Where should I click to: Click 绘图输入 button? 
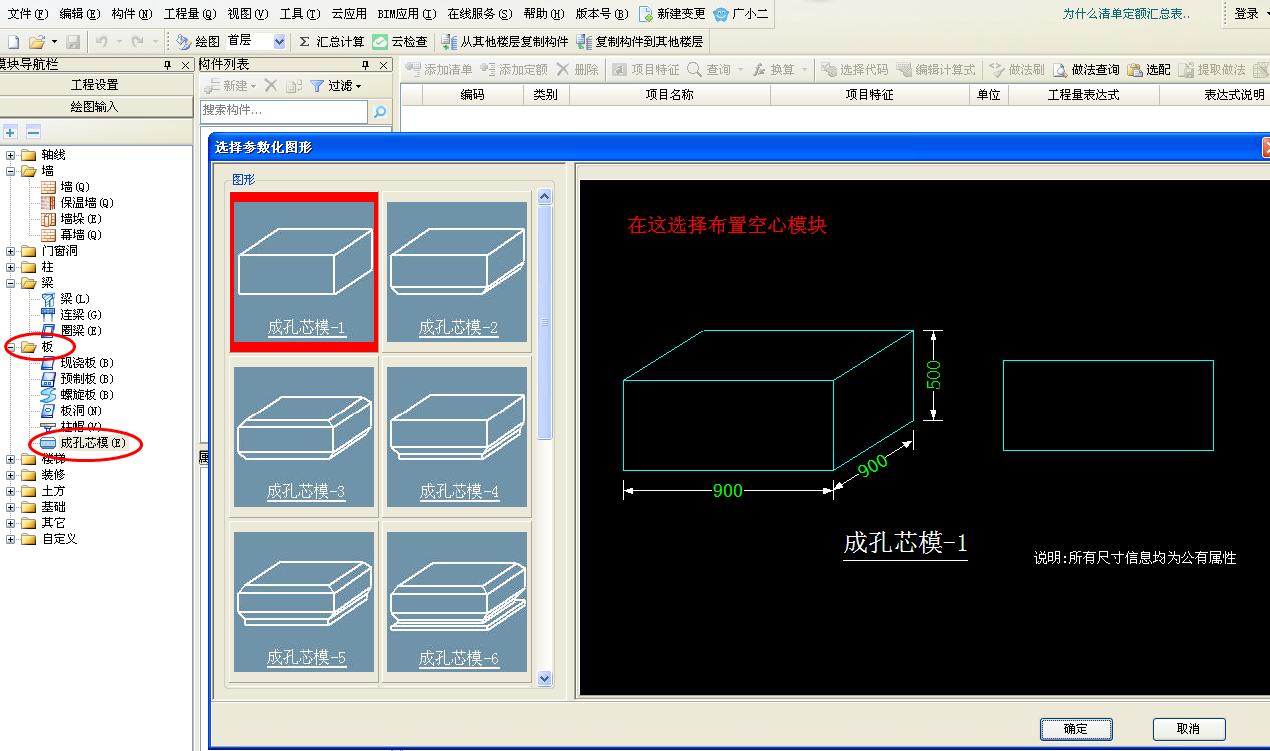tap(95, 106)
